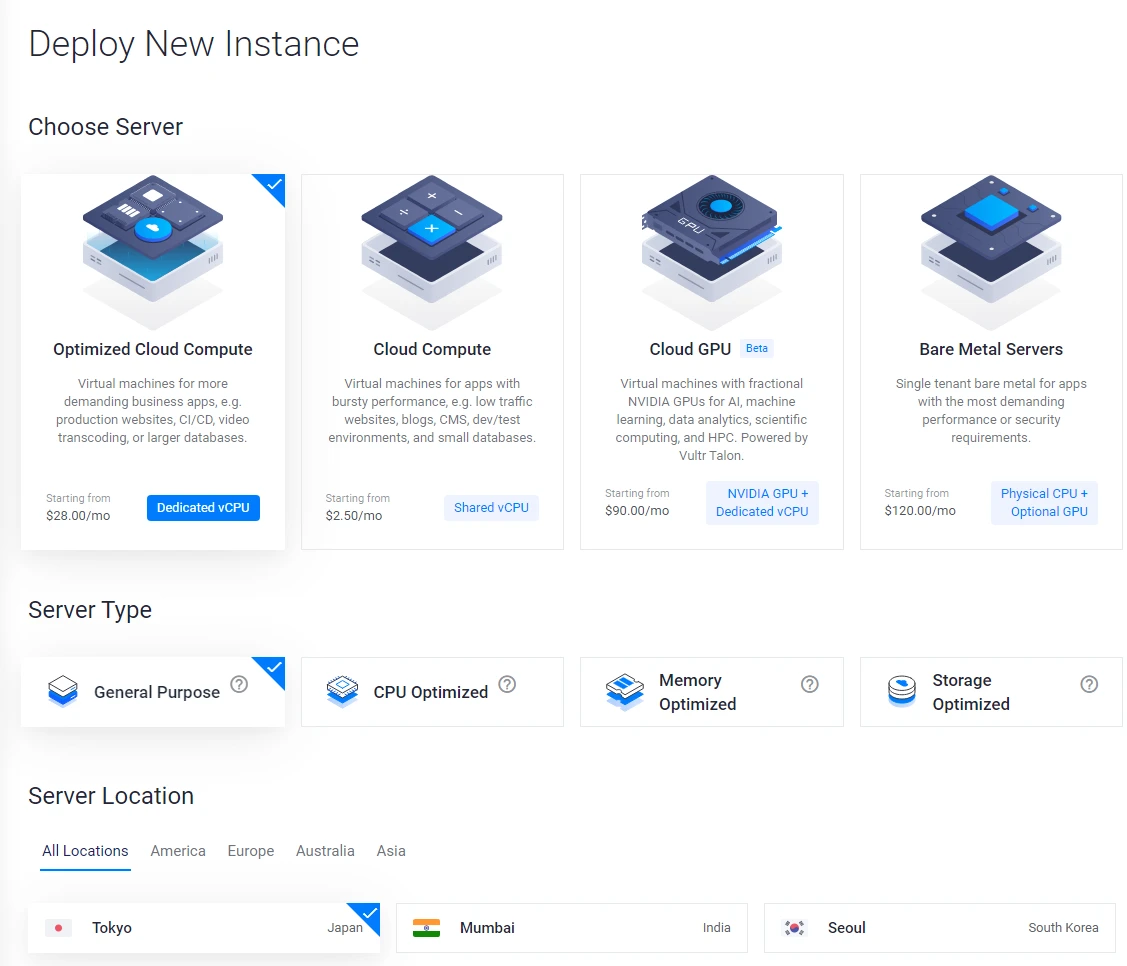Click checkmark corner on Tokyo location
This screenshot has height=966, width=1127.
pos(368,914)
